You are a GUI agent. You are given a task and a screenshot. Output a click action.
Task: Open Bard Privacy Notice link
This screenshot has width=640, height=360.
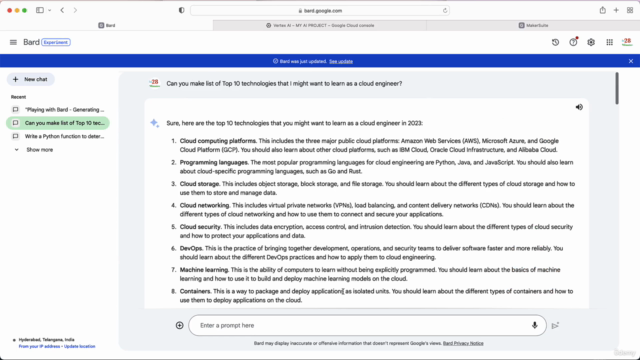(x=463, y=343)
